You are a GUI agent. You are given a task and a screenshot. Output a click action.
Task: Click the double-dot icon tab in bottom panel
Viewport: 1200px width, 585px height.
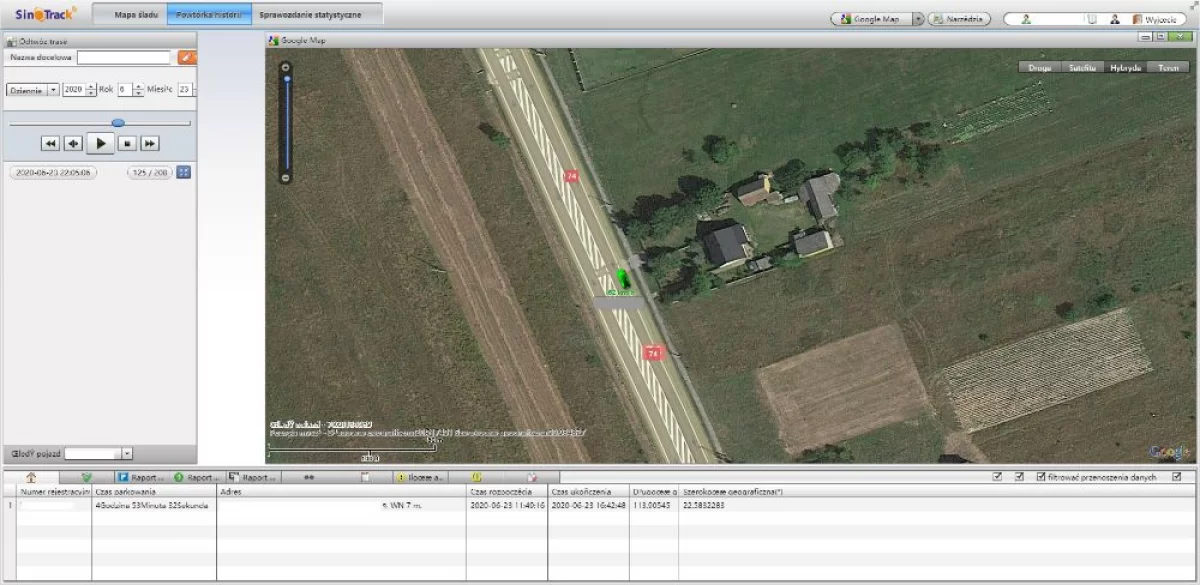(309, 478)
